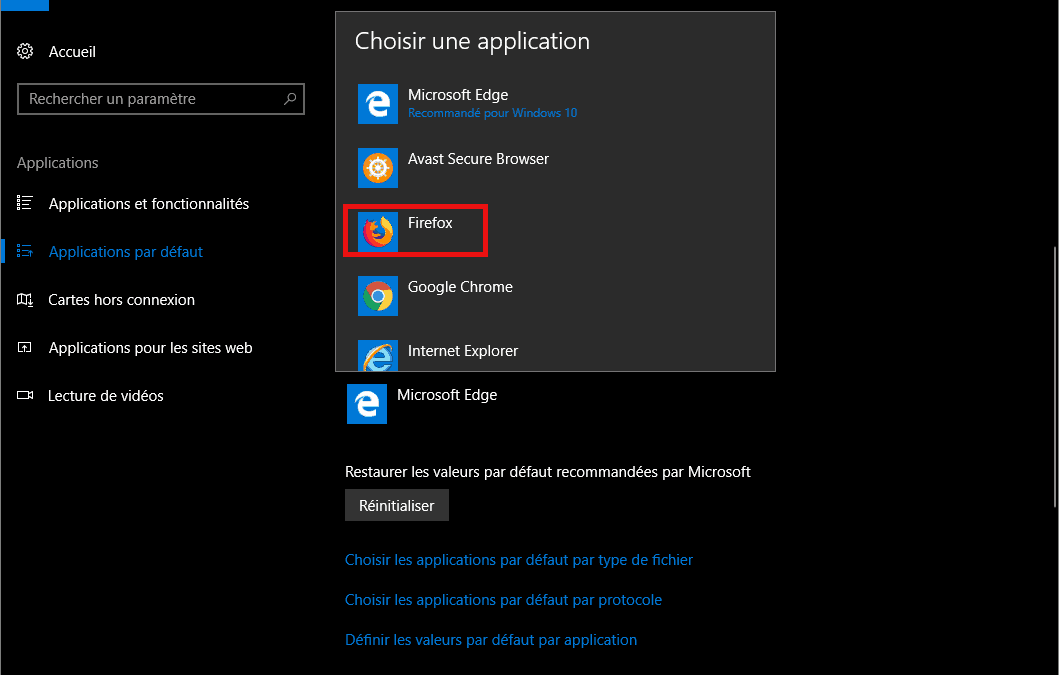Viewport: 1059px width, 675px height.
Task: Select the Google Chrome icon
Action: [377, 296]
